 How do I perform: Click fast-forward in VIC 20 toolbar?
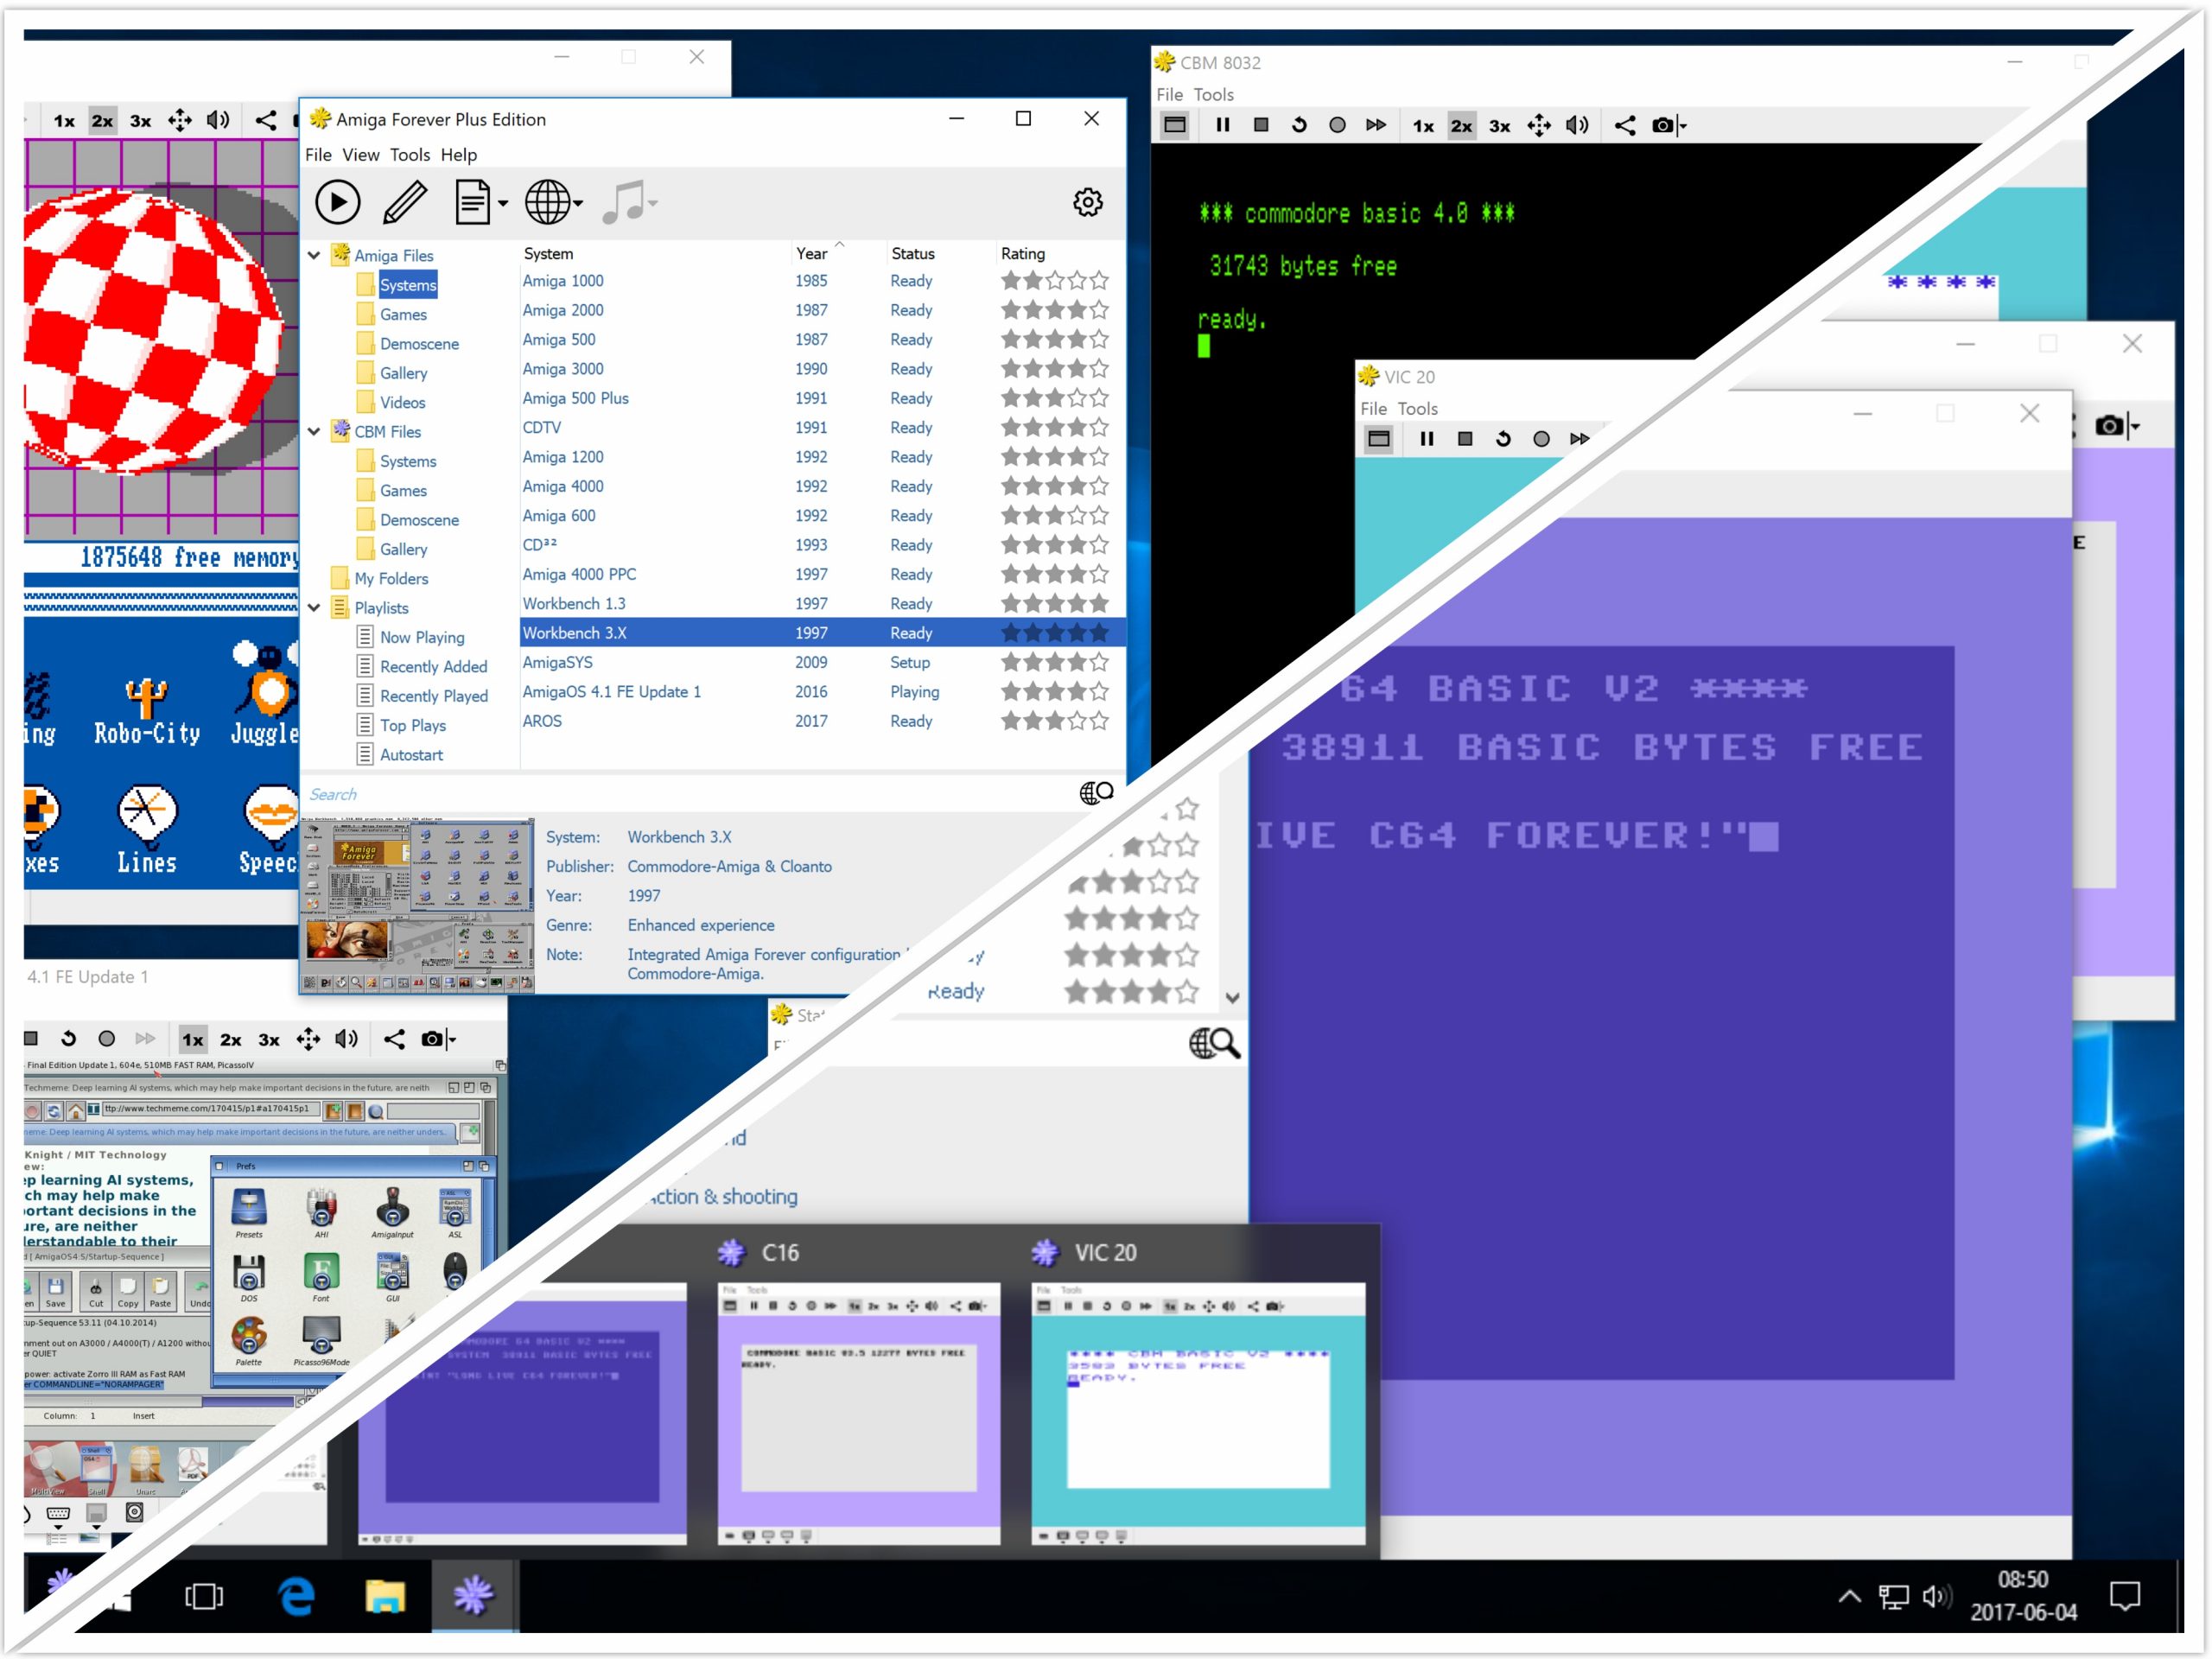pos(1580,439)
